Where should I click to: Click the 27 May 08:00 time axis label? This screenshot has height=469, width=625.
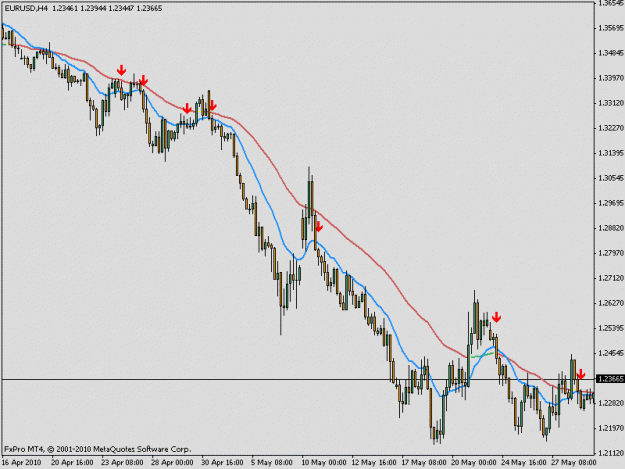pos(574,463)
